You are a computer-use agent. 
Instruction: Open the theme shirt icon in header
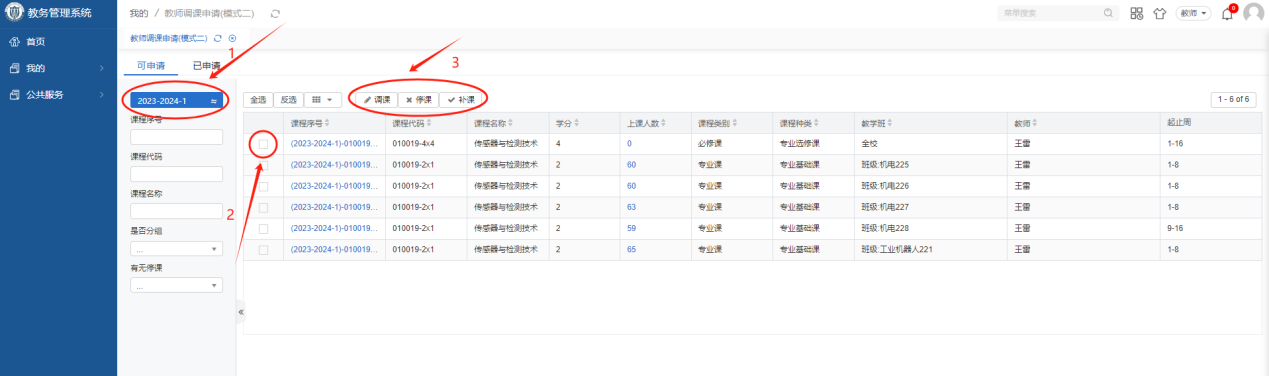[x=1160, y=14]
